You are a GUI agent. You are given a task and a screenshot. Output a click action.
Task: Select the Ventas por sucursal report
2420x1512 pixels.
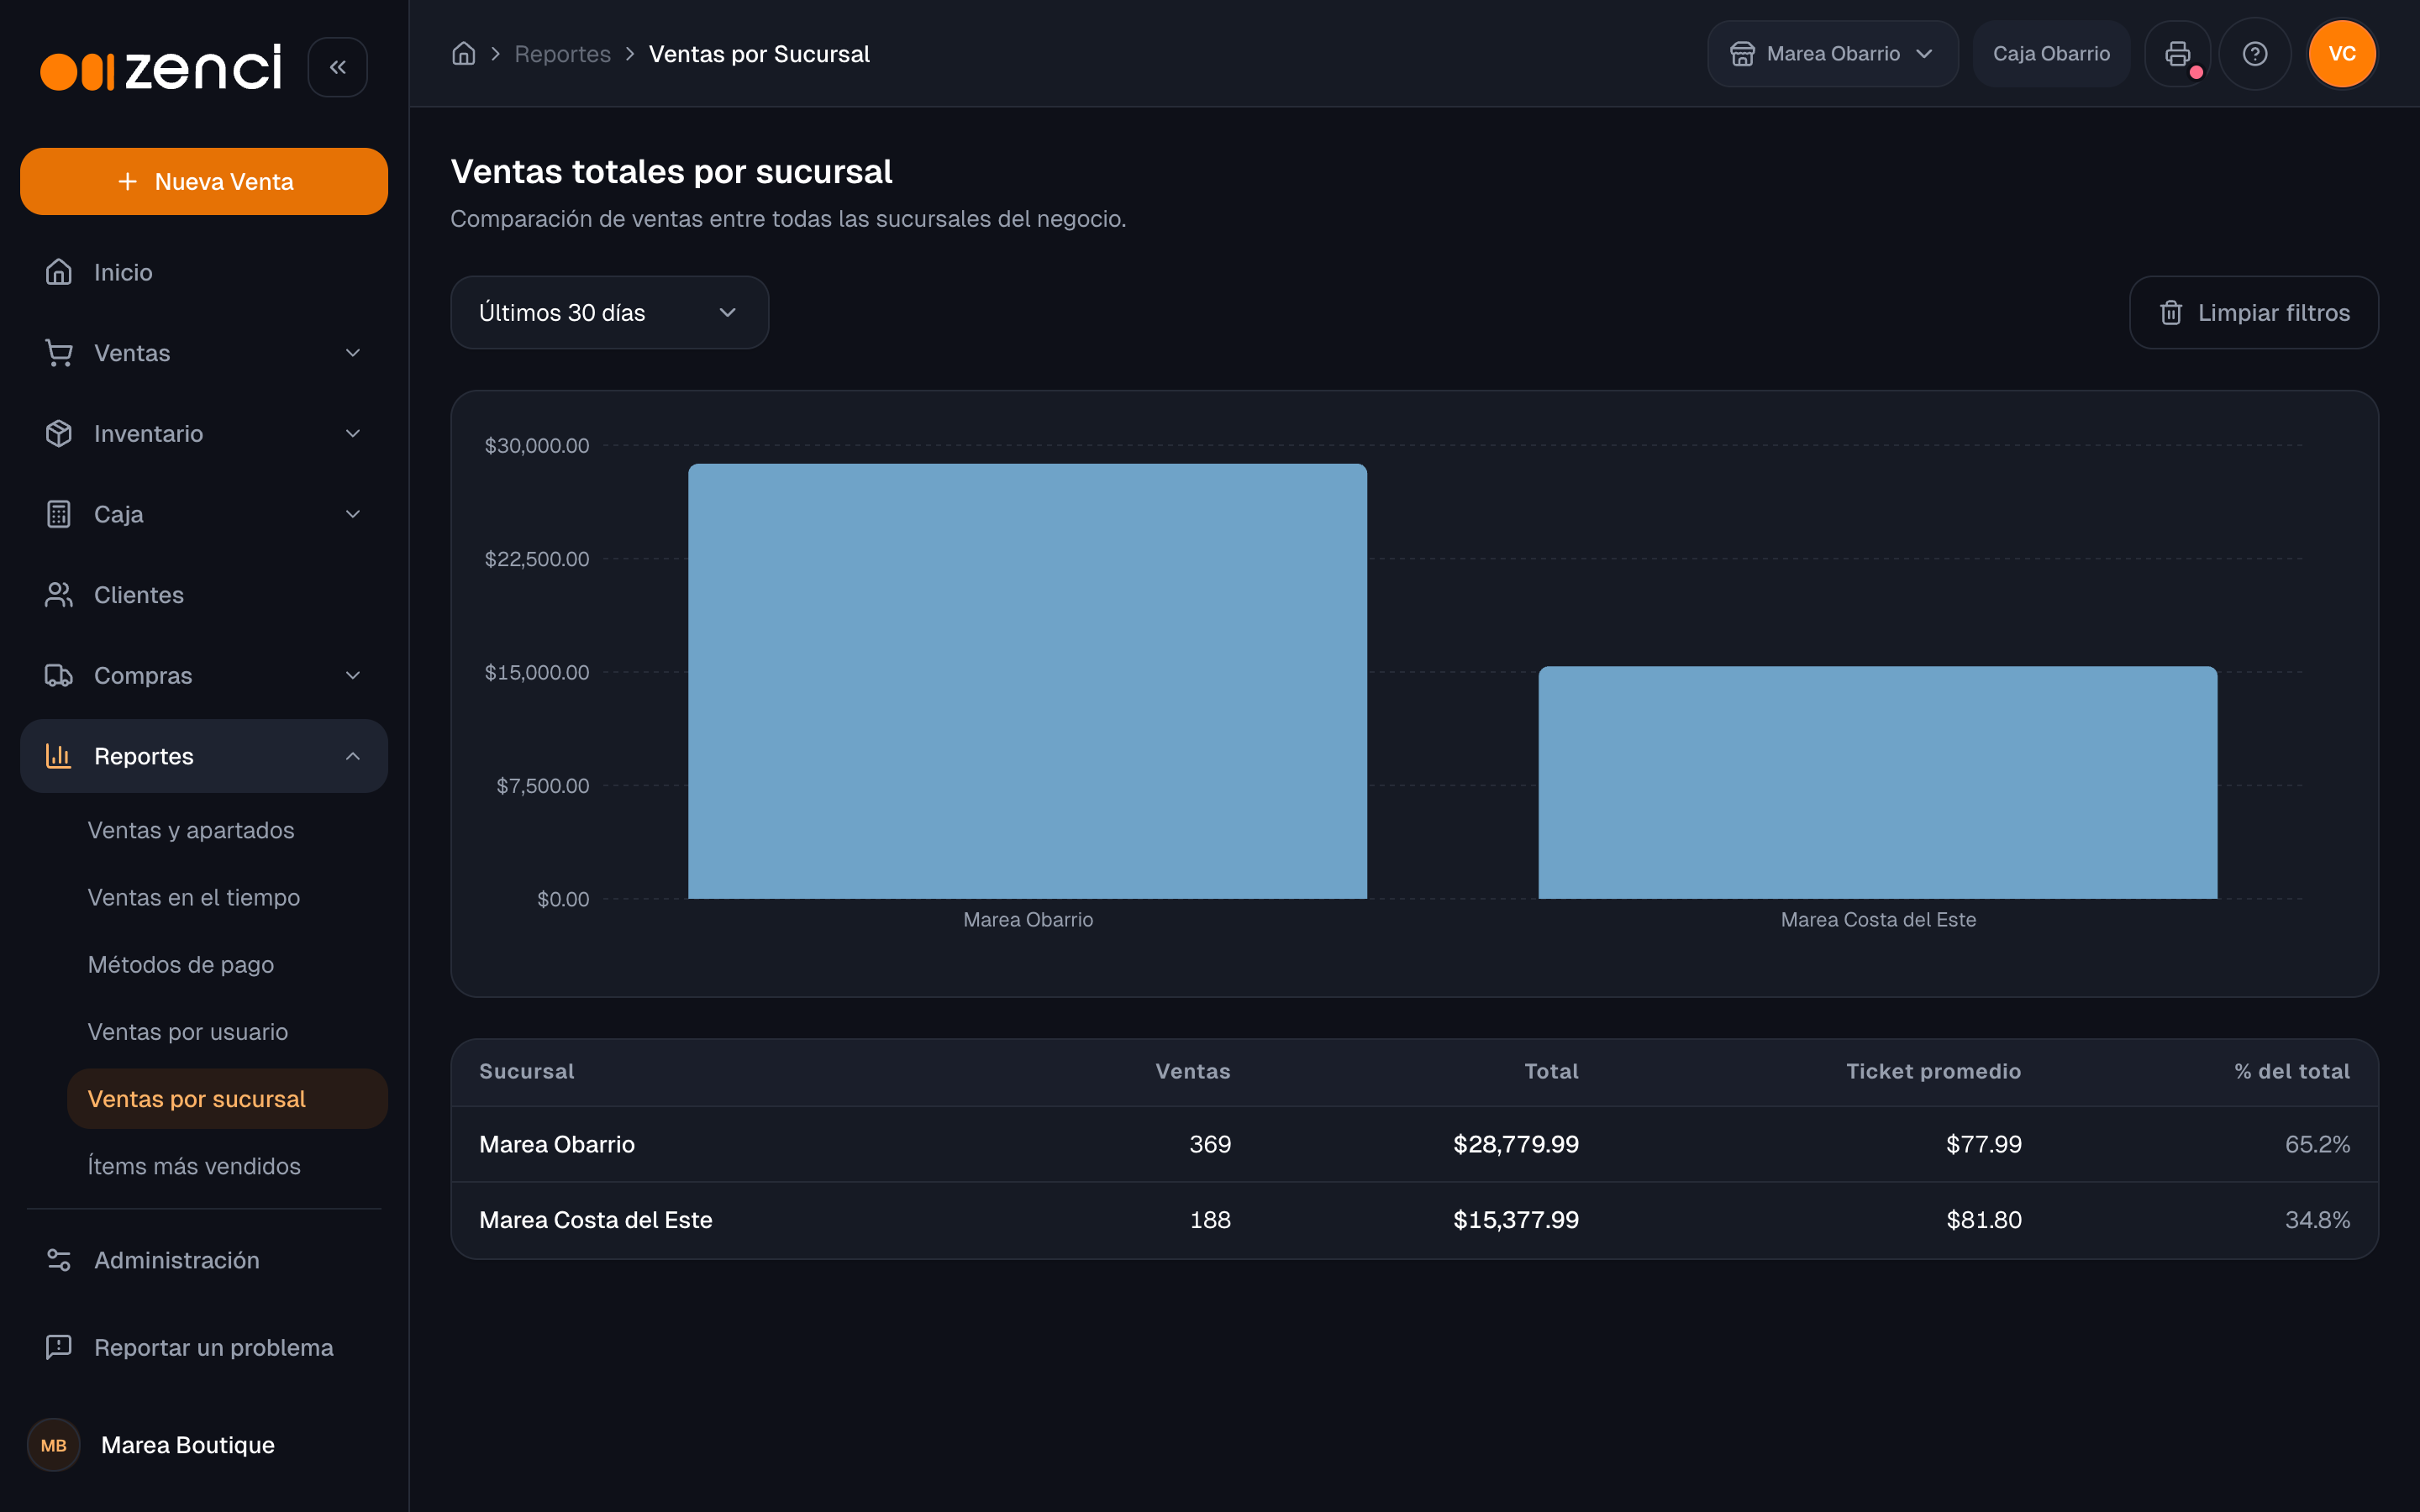coord(227,1098)
